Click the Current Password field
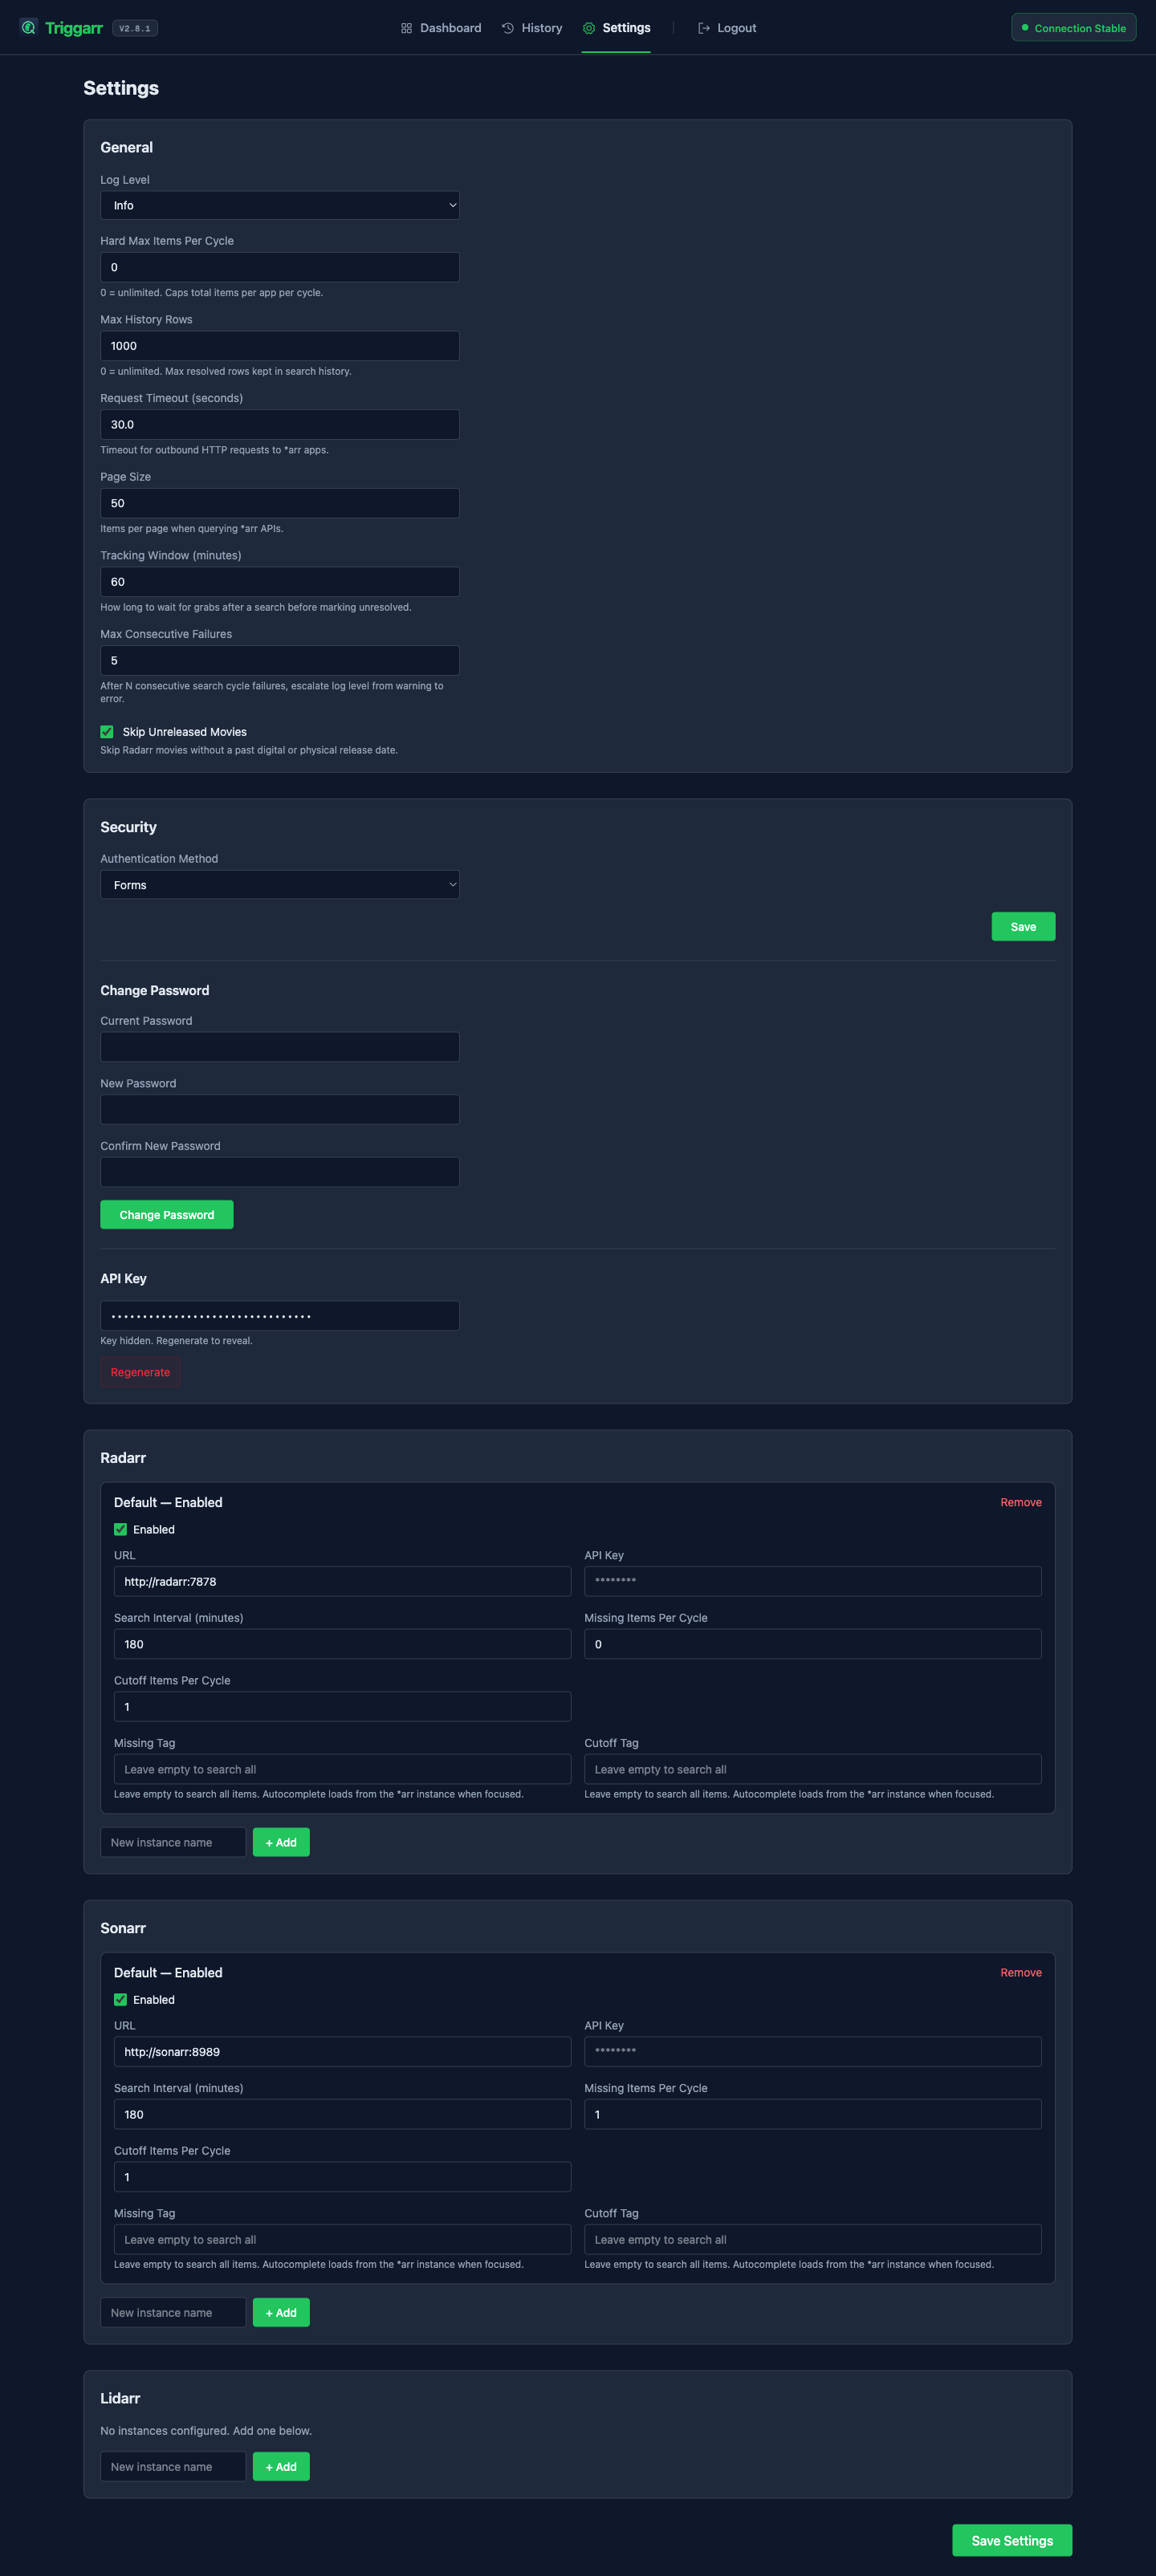 coord(280,1047)
